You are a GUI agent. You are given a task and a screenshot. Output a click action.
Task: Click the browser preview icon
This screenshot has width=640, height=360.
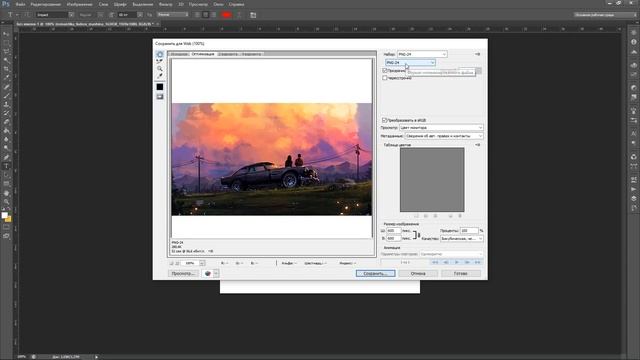click(x=207, y=273)
